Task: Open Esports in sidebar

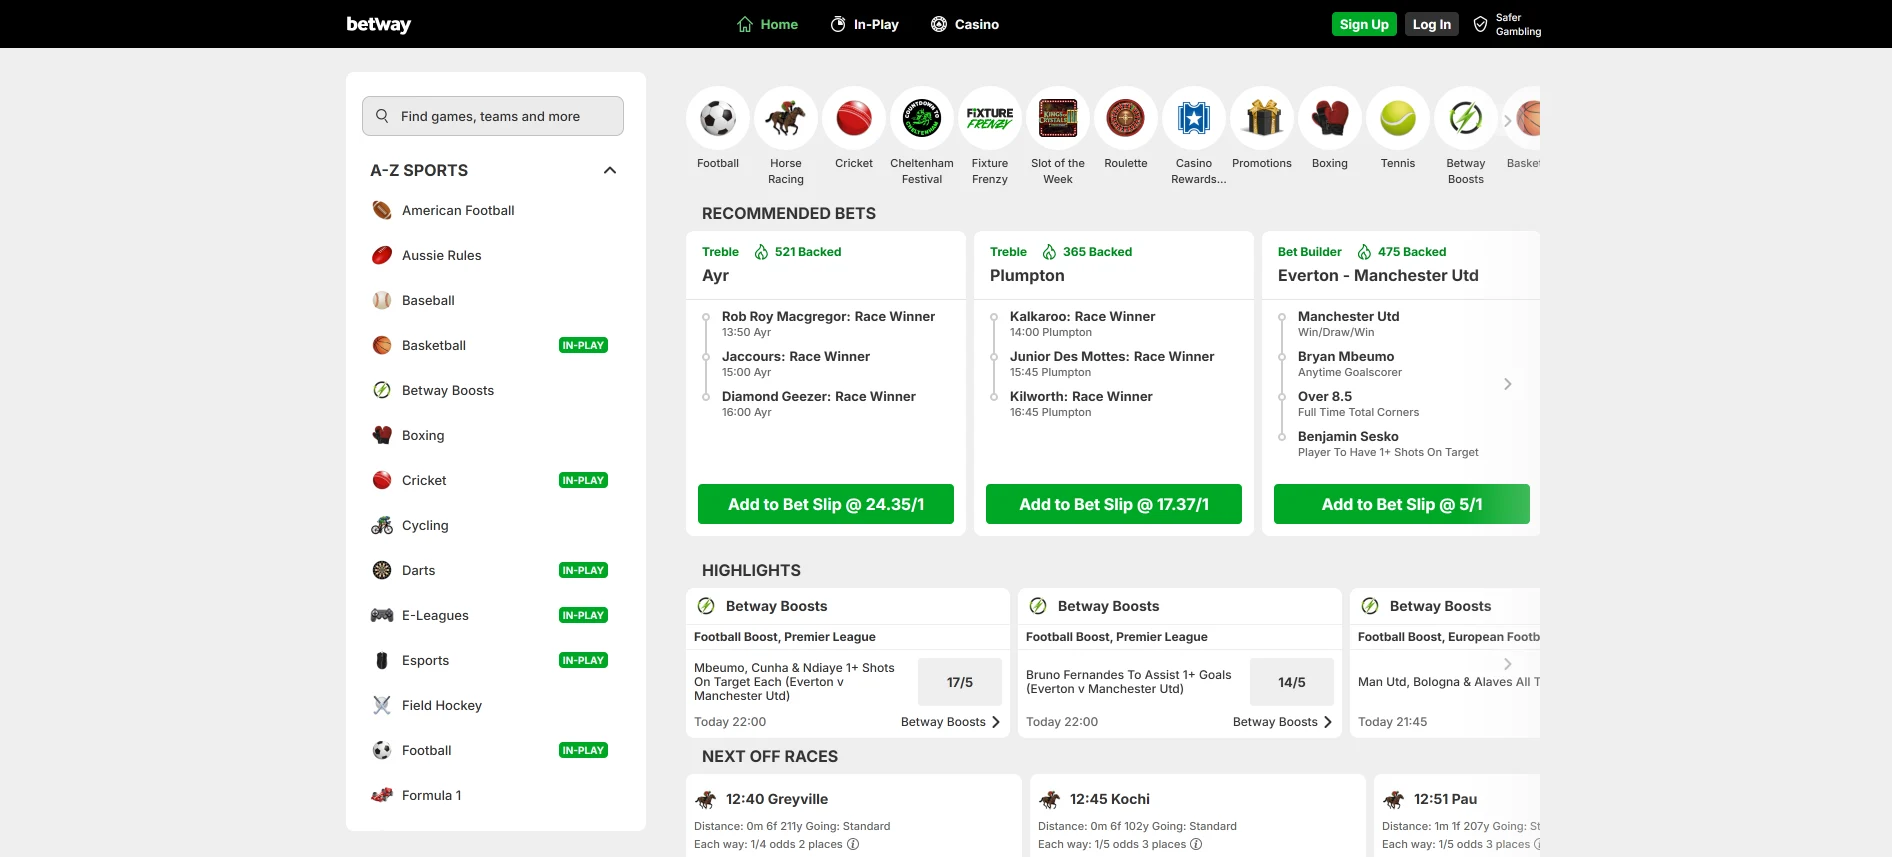Action: click(496, 660)
